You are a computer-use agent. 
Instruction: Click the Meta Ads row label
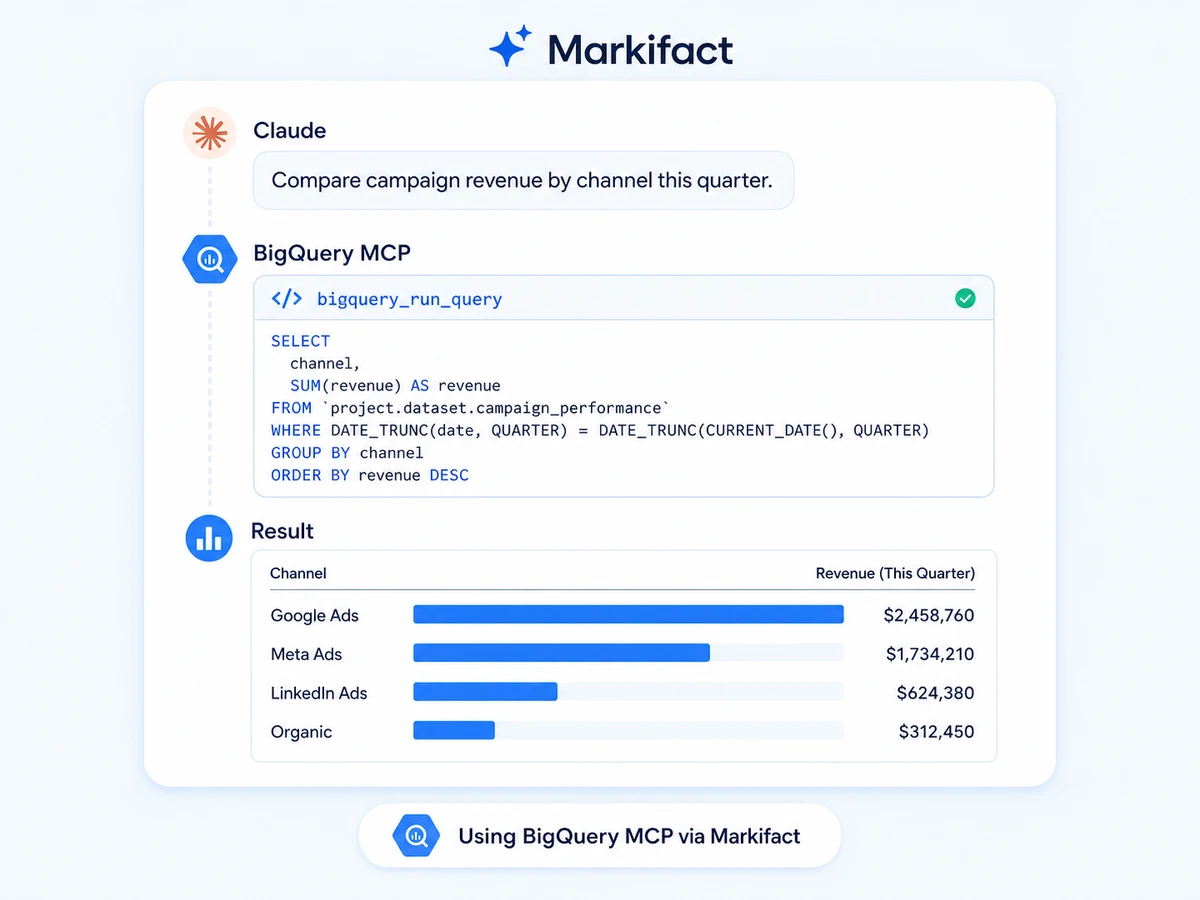tap(306, 654)
